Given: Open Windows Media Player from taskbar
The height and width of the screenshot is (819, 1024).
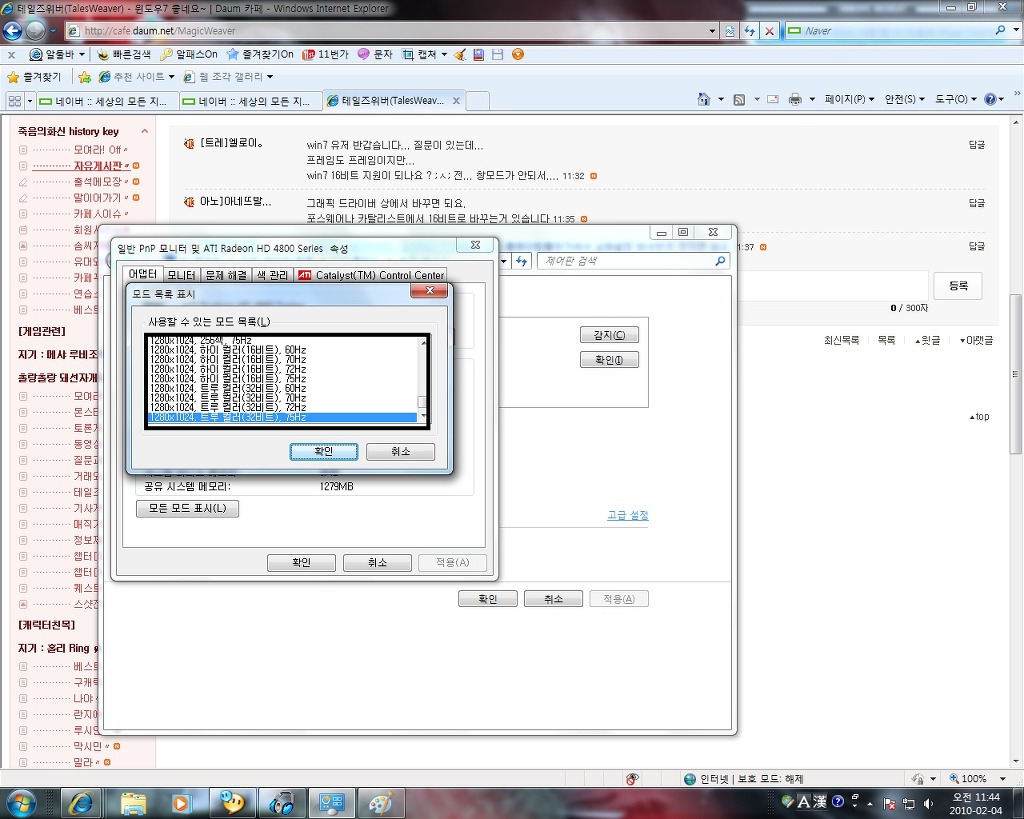Looking at the screenshot, I should (182, 803).
